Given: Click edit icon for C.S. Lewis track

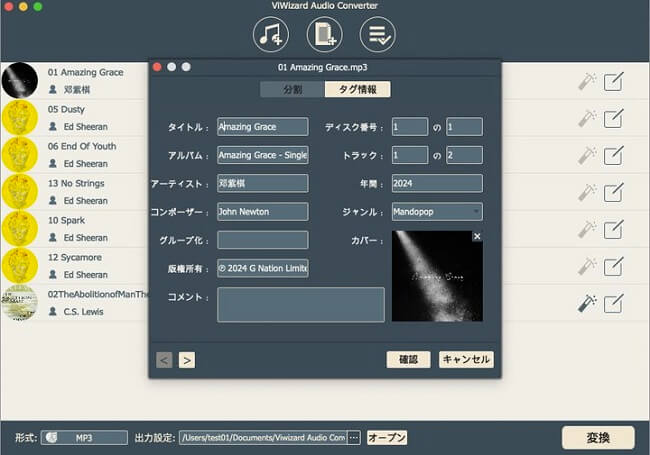Looking at the screenshot, I should point(613,303).
